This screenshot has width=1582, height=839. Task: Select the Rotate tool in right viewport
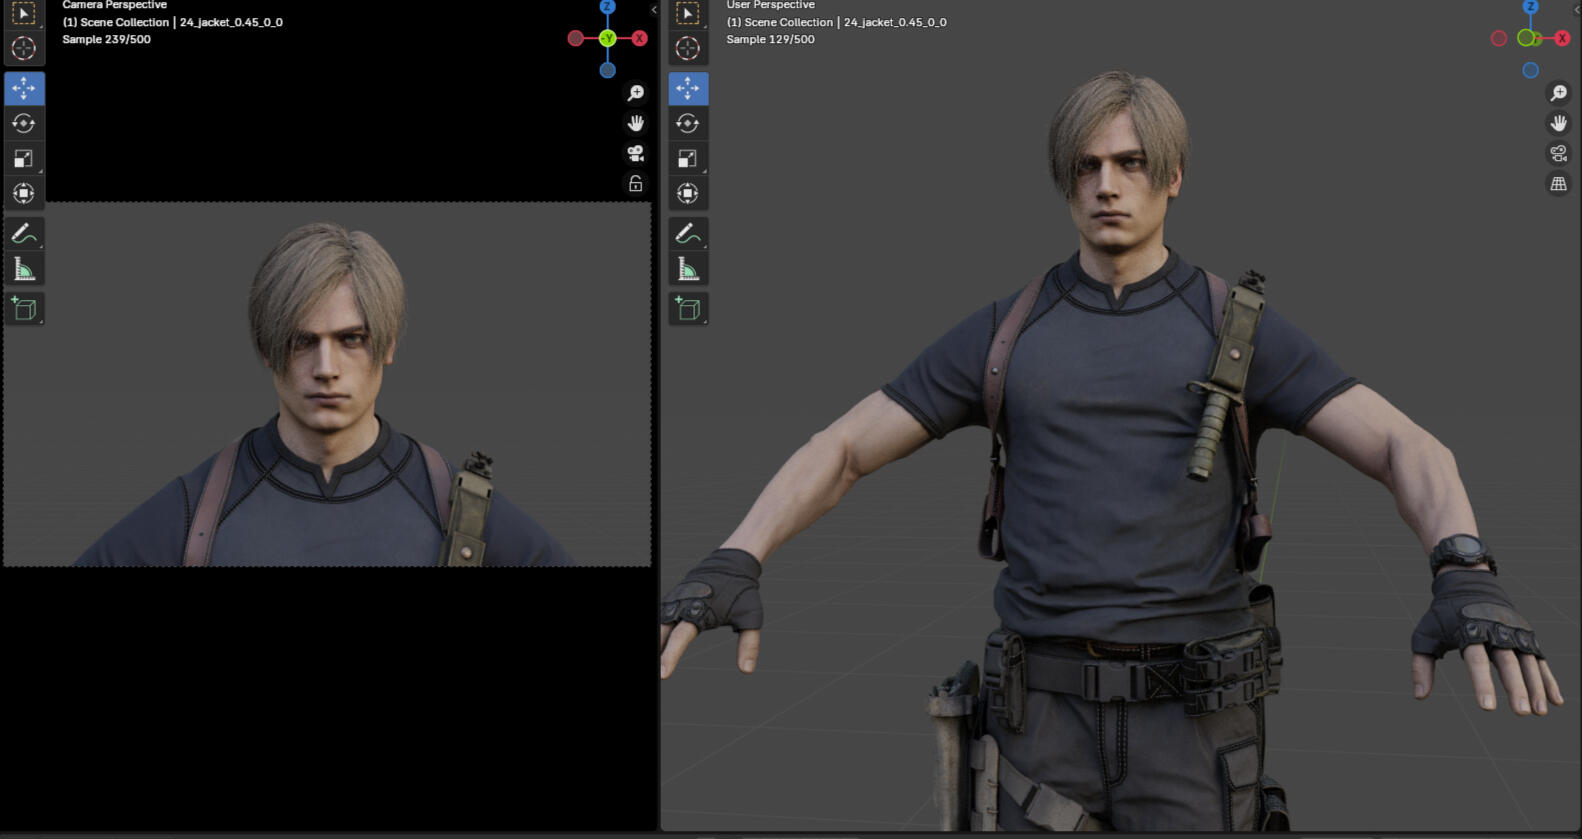click(688, 123)
